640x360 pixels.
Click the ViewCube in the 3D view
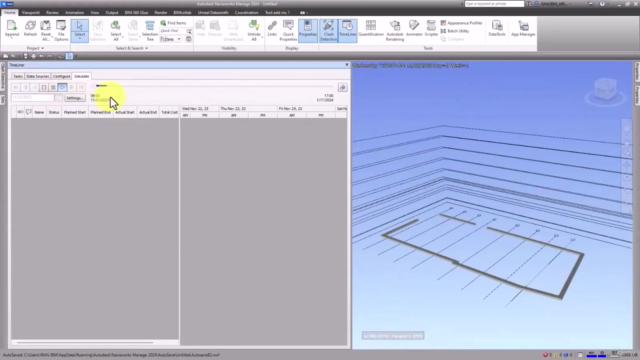(x=605, y=90)
